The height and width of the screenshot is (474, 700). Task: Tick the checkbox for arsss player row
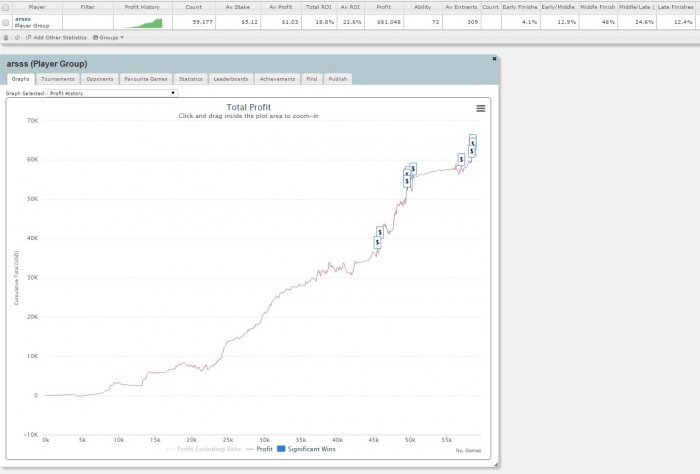point(6,21)
